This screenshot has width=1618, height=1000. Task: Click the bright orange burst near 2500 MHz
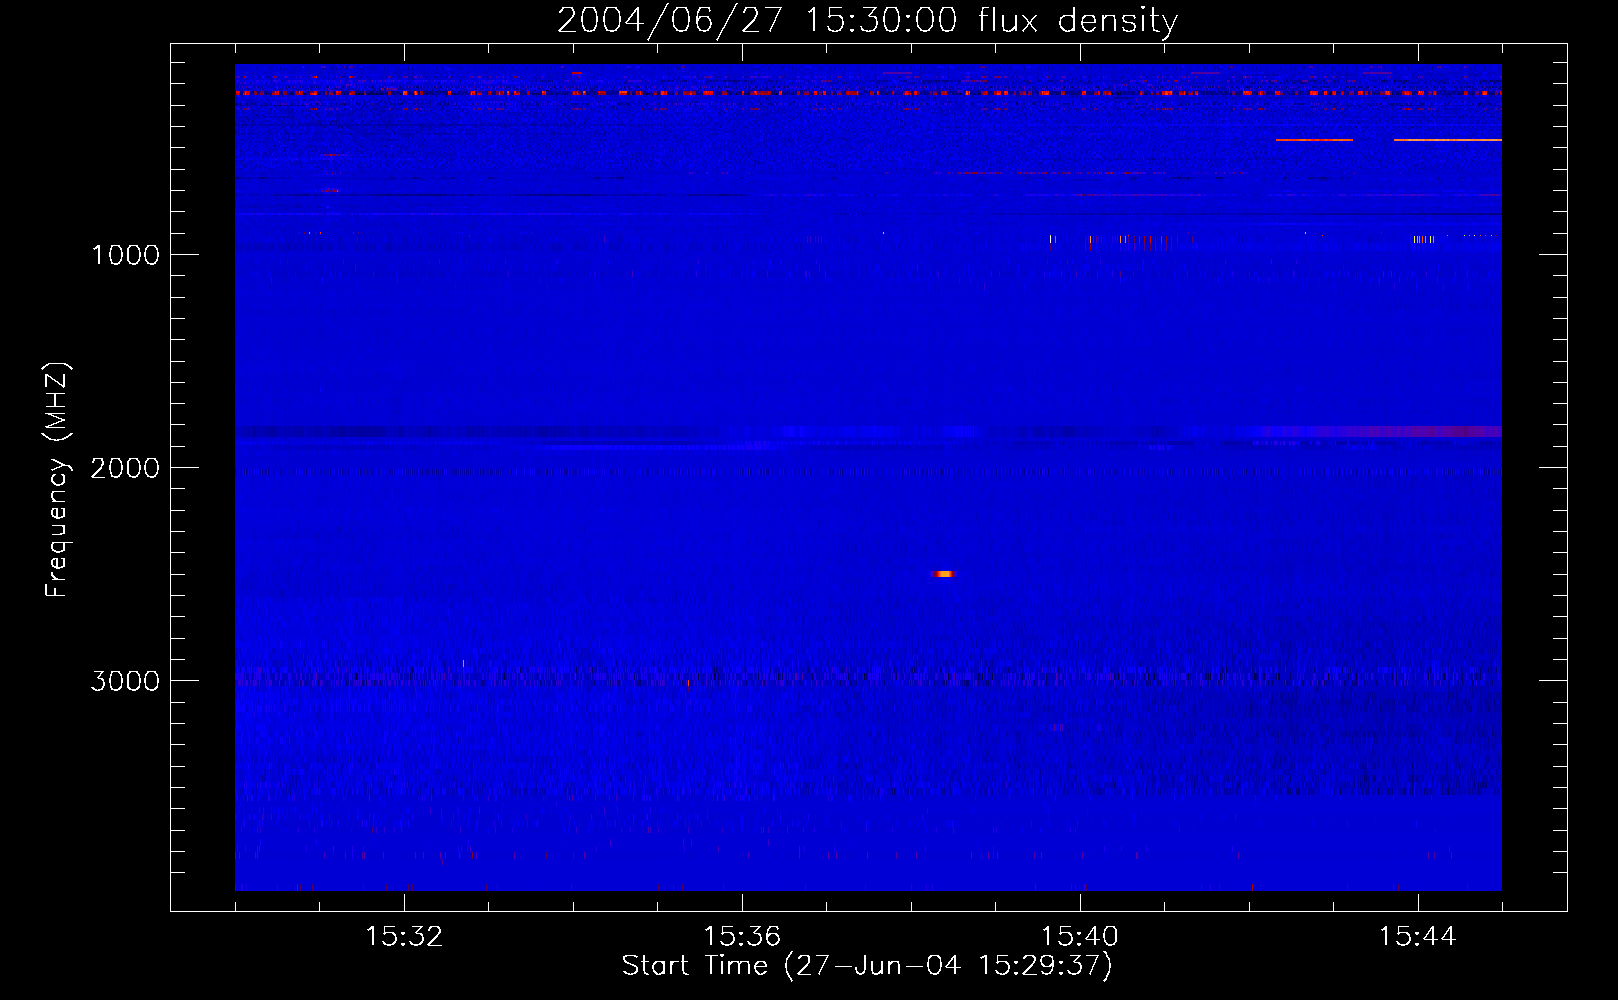943,574
